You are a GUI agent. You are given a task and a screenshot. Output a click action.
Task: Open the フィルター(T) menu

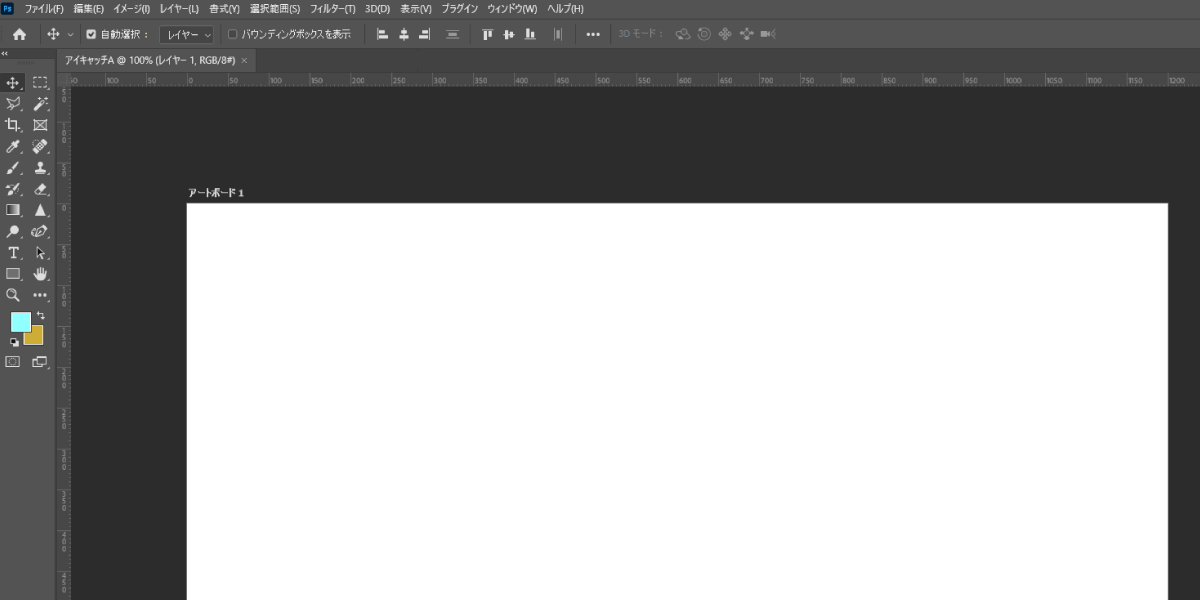[x=333, y=8]
